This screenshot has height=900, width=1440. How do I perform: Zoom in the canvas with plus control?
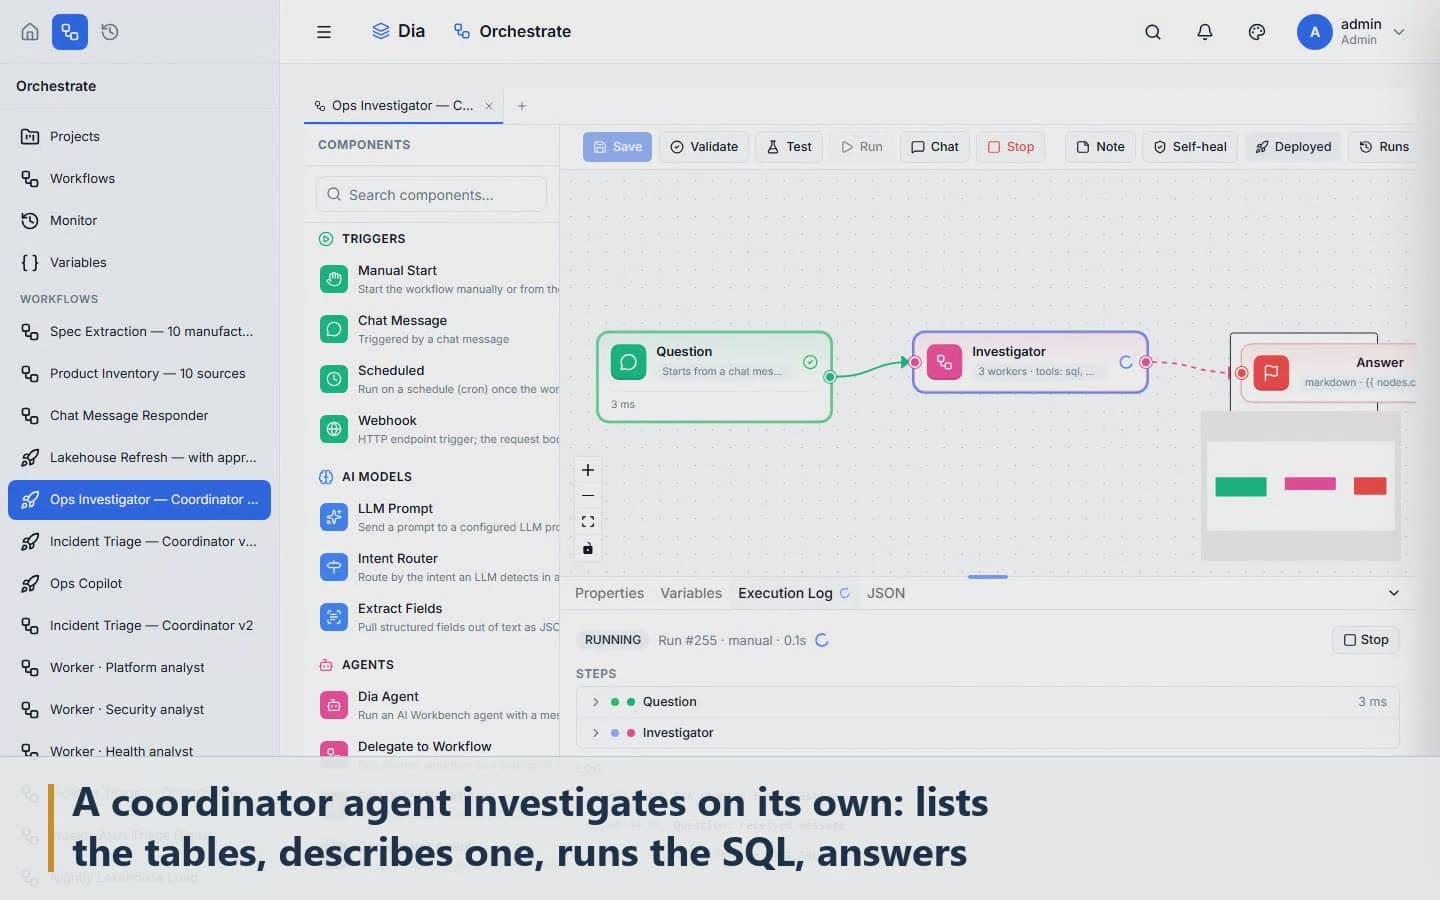(588, 470)
